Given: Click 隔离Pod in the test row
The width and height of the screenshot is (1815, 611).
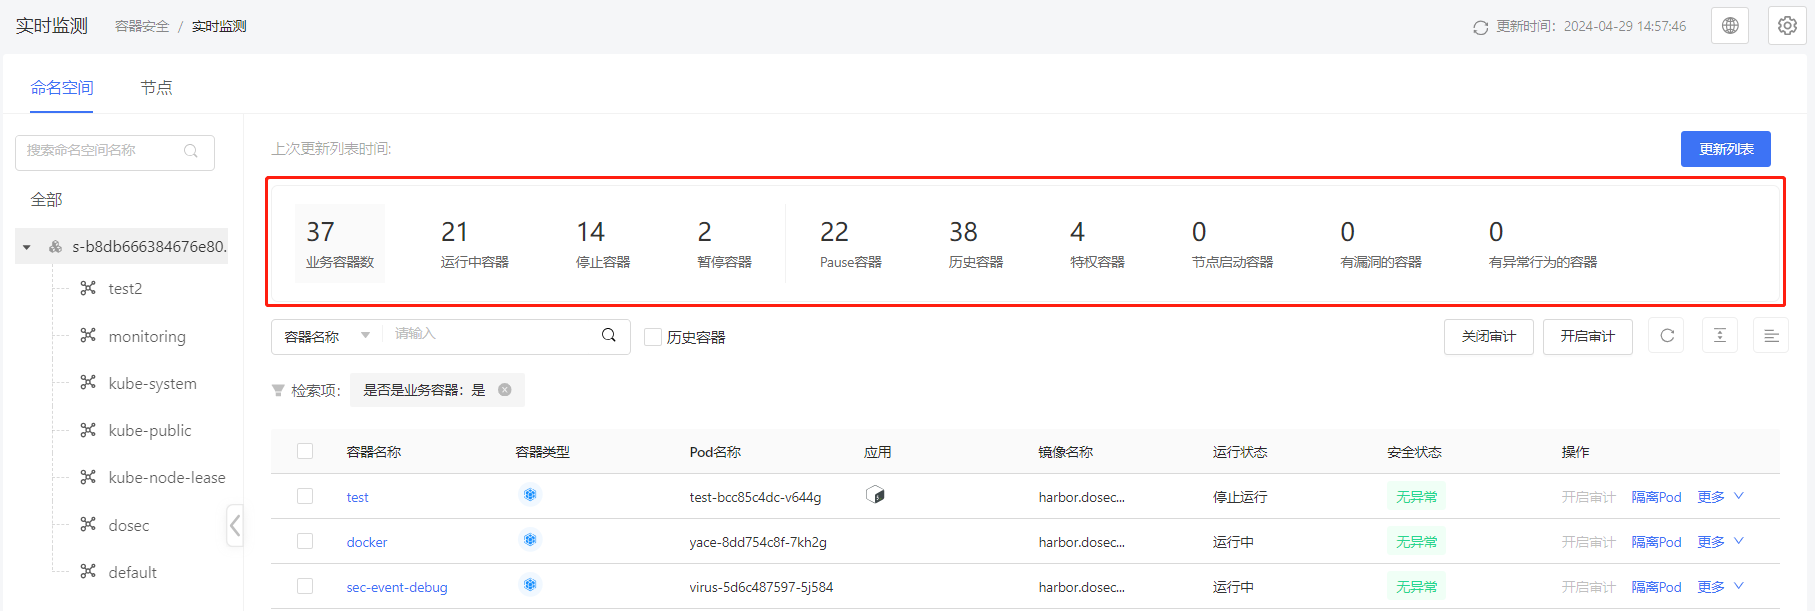Looking at the screenshot, I should [1656, 497].
